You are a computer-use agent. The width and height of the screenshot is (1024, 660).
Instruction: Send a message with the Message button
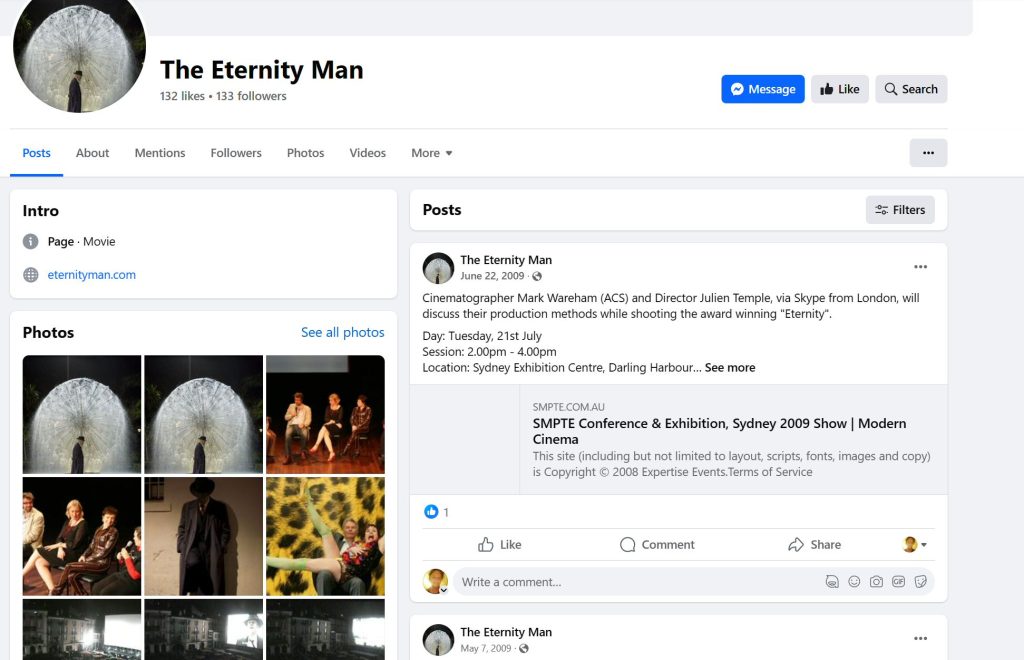point(763,89)
